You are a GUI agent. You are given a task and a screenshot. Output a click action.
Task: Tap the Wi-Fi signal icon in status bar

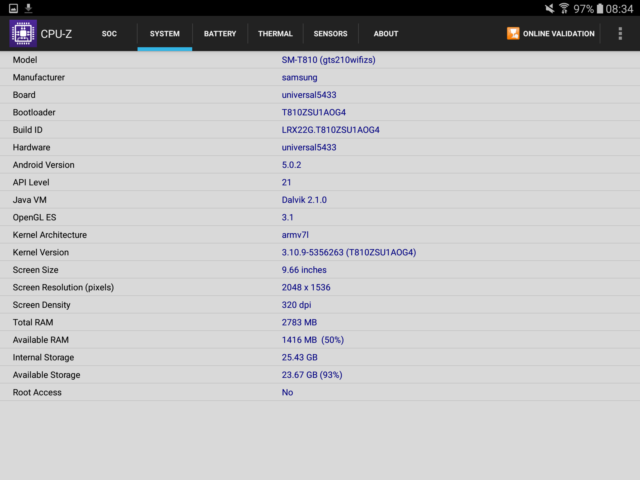(x=564, y=8)
